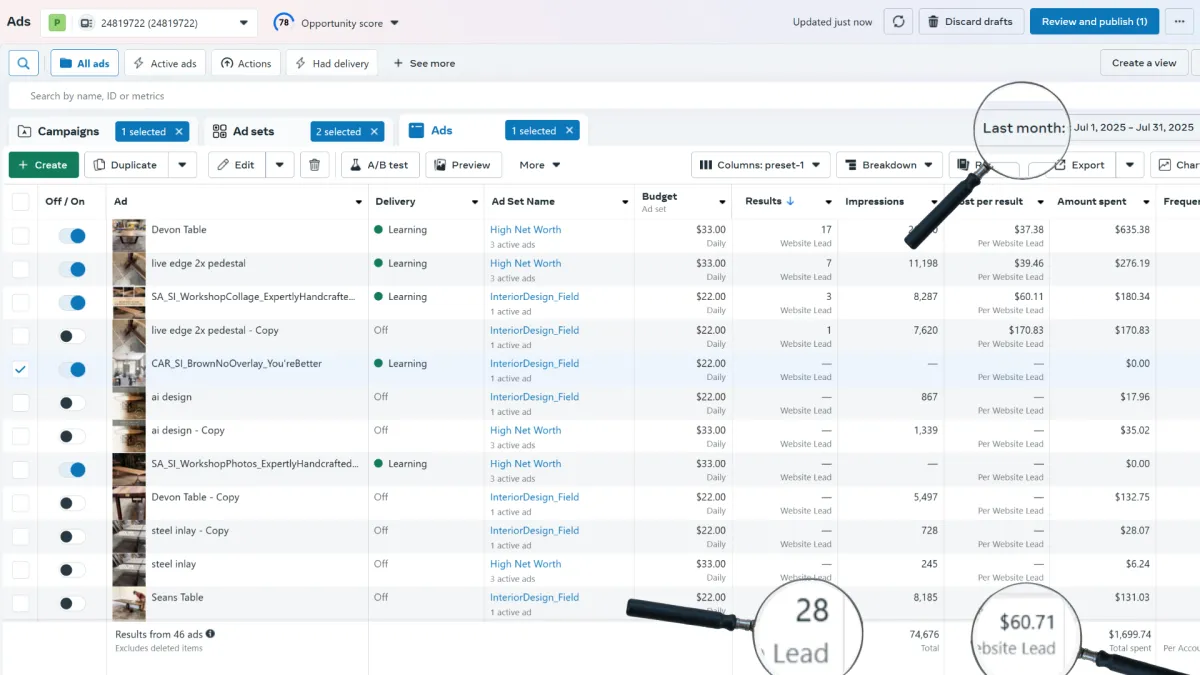Uncheck the CAR_SI_BrownNoOverlay ad checkbox
The width and height of the screenshot is (1200, 675).
click(20, 369)
